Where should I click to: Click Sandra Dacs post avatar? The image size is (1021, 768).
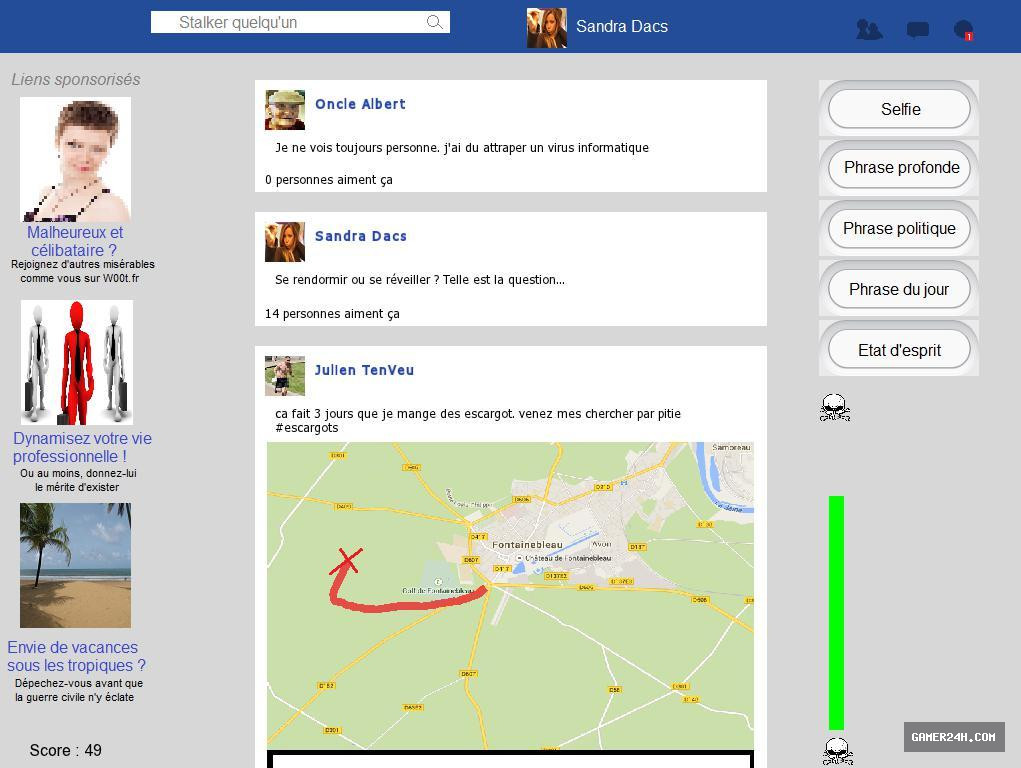(x=285, y=242)
